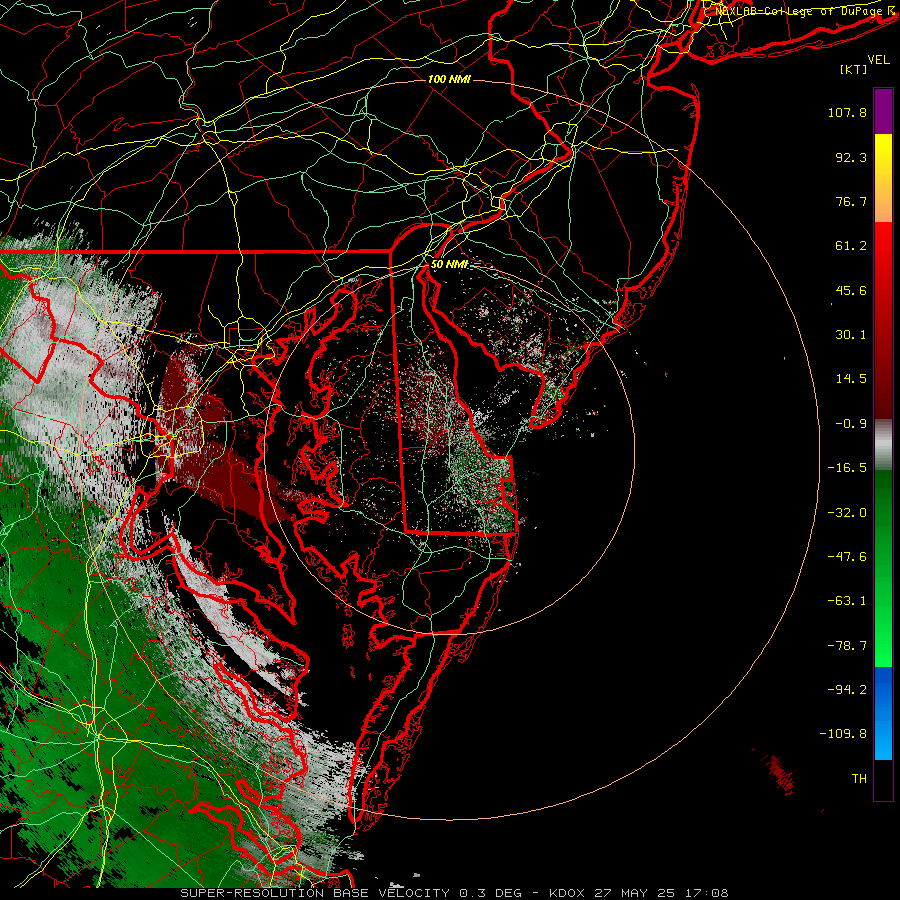Click the 45.6 velocity scale value
Screen dimensions: 900x900
(851, 290)
